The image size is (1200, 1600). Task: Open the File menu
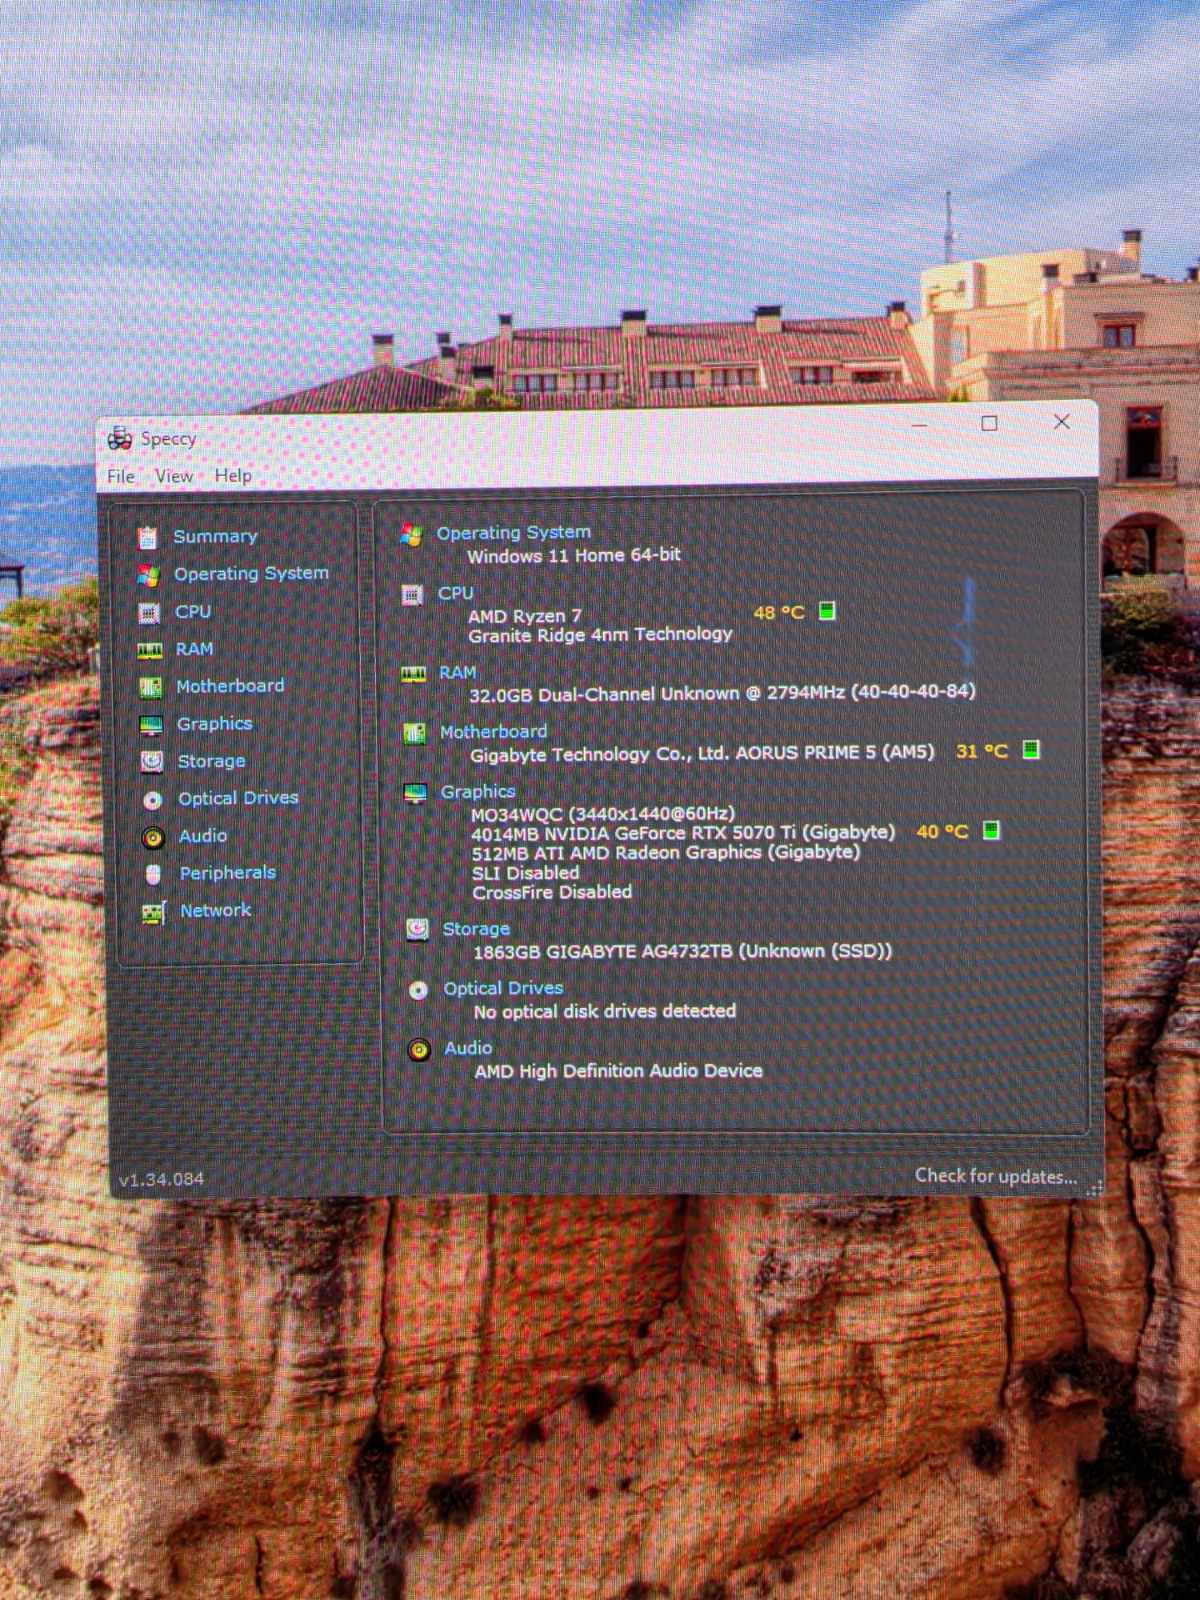(121, 476)
